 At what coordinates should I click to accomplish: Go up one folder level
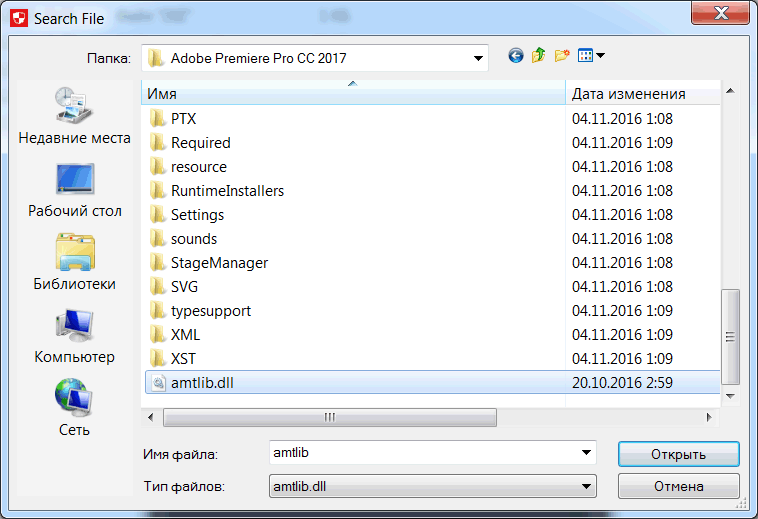pyautogui.click(x=539, y=56)
